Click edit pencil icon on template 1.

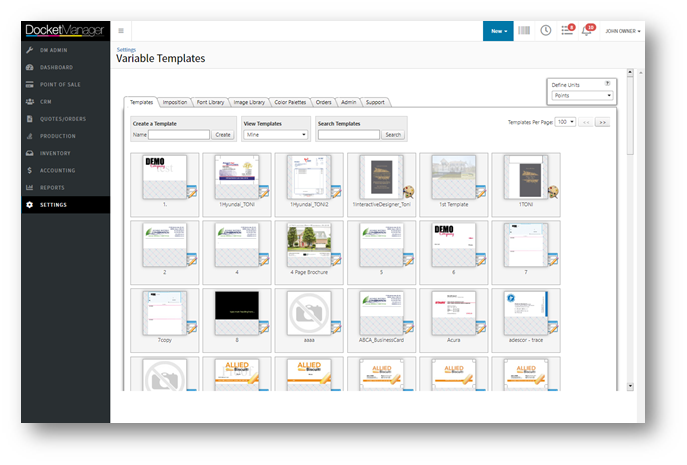(192, 192)
